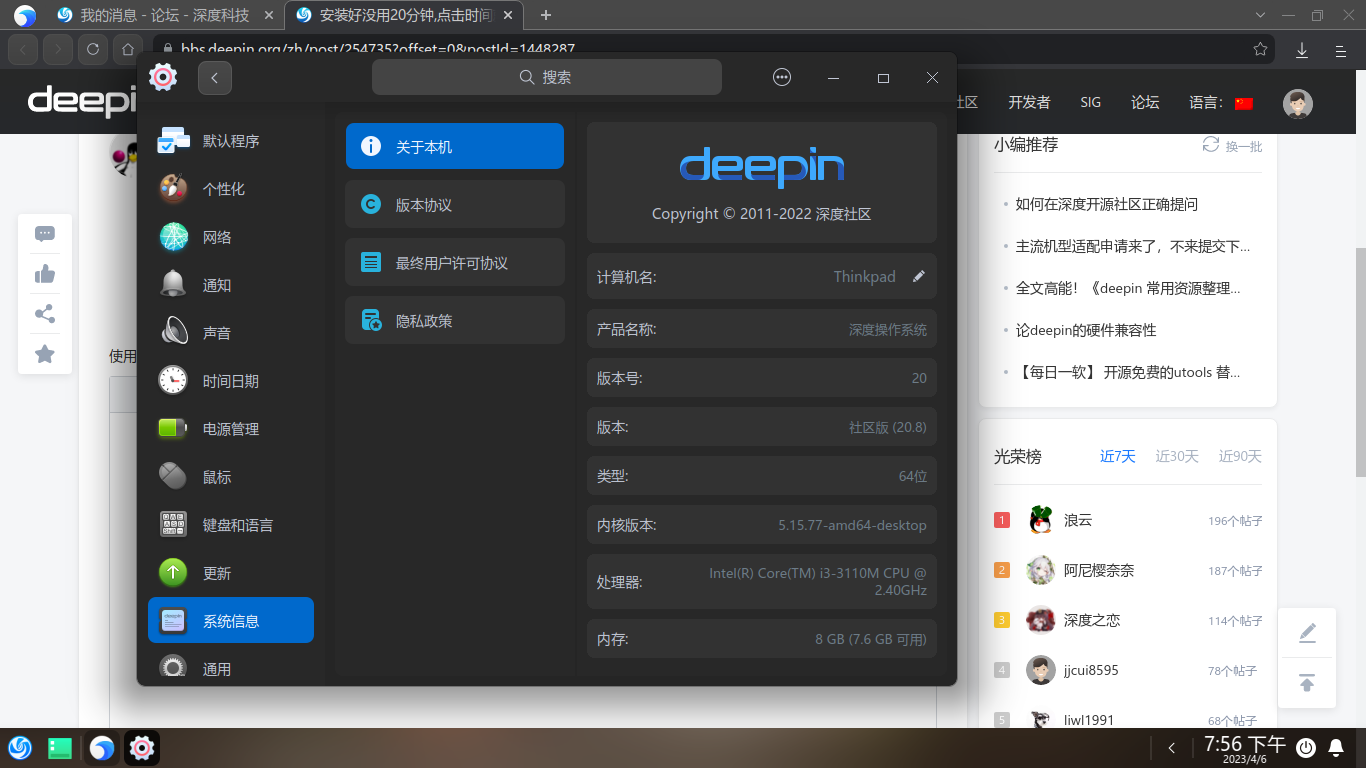Click inside the 搜索 search field
The width and height of the screenshot is (1366, 768).
pos(546,77)
